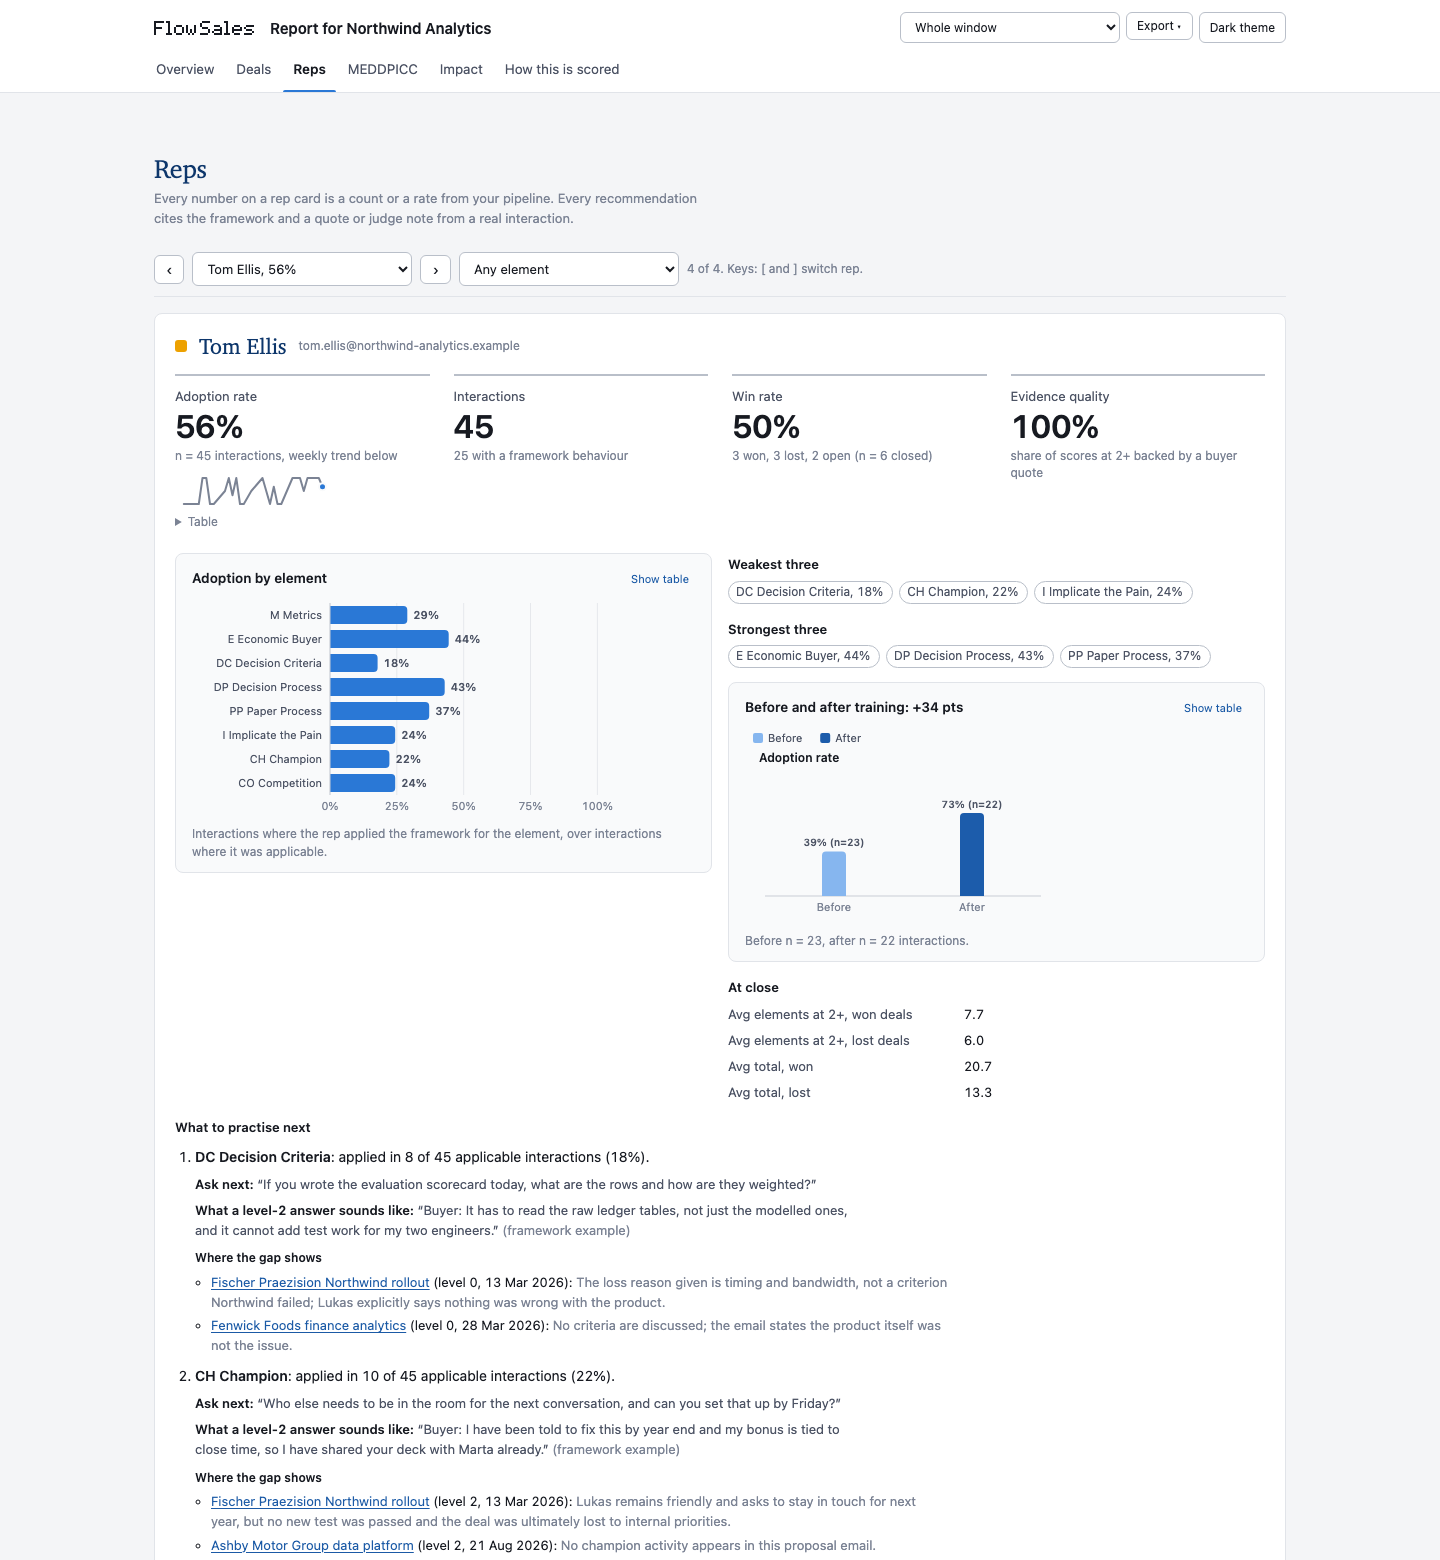Viewport: 1440px width, 1560px height.
Task: Open Fischer Praezision link under CH Champion
Action: 320,1502
